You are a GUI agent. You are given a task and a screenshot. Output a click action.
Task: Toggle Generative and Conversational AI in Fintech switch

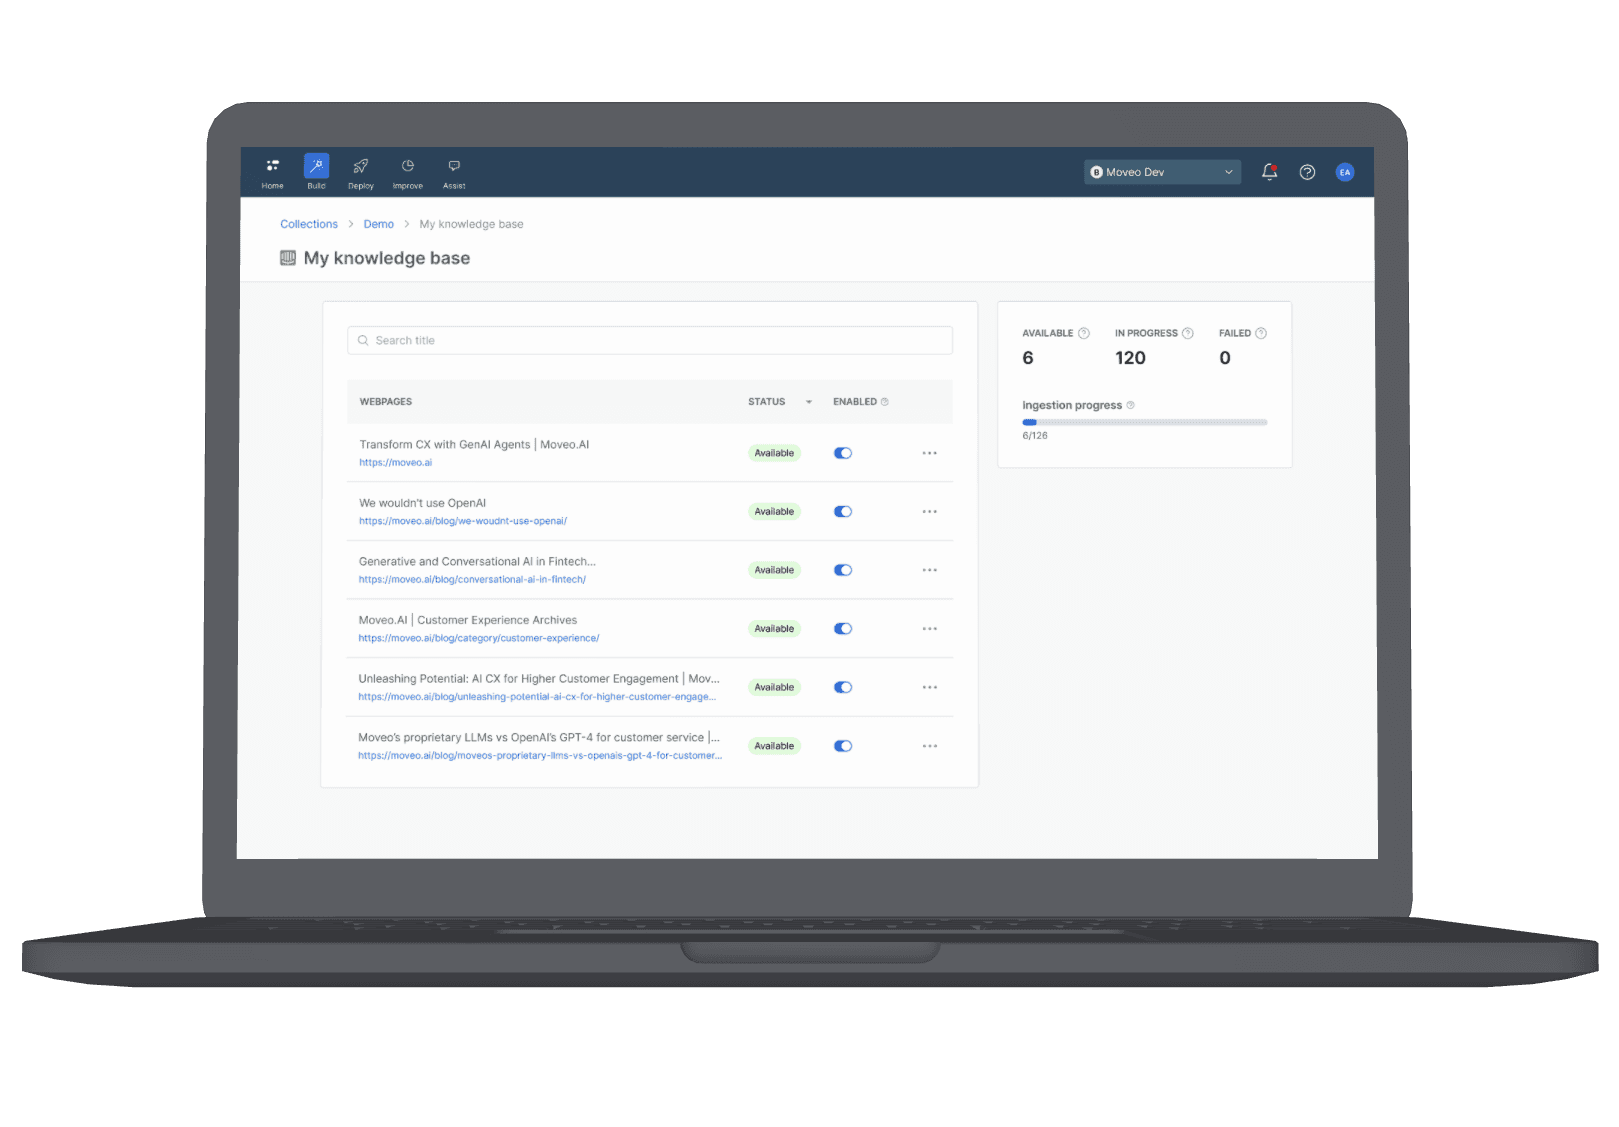pyautogui.click(x=843, y=570)
